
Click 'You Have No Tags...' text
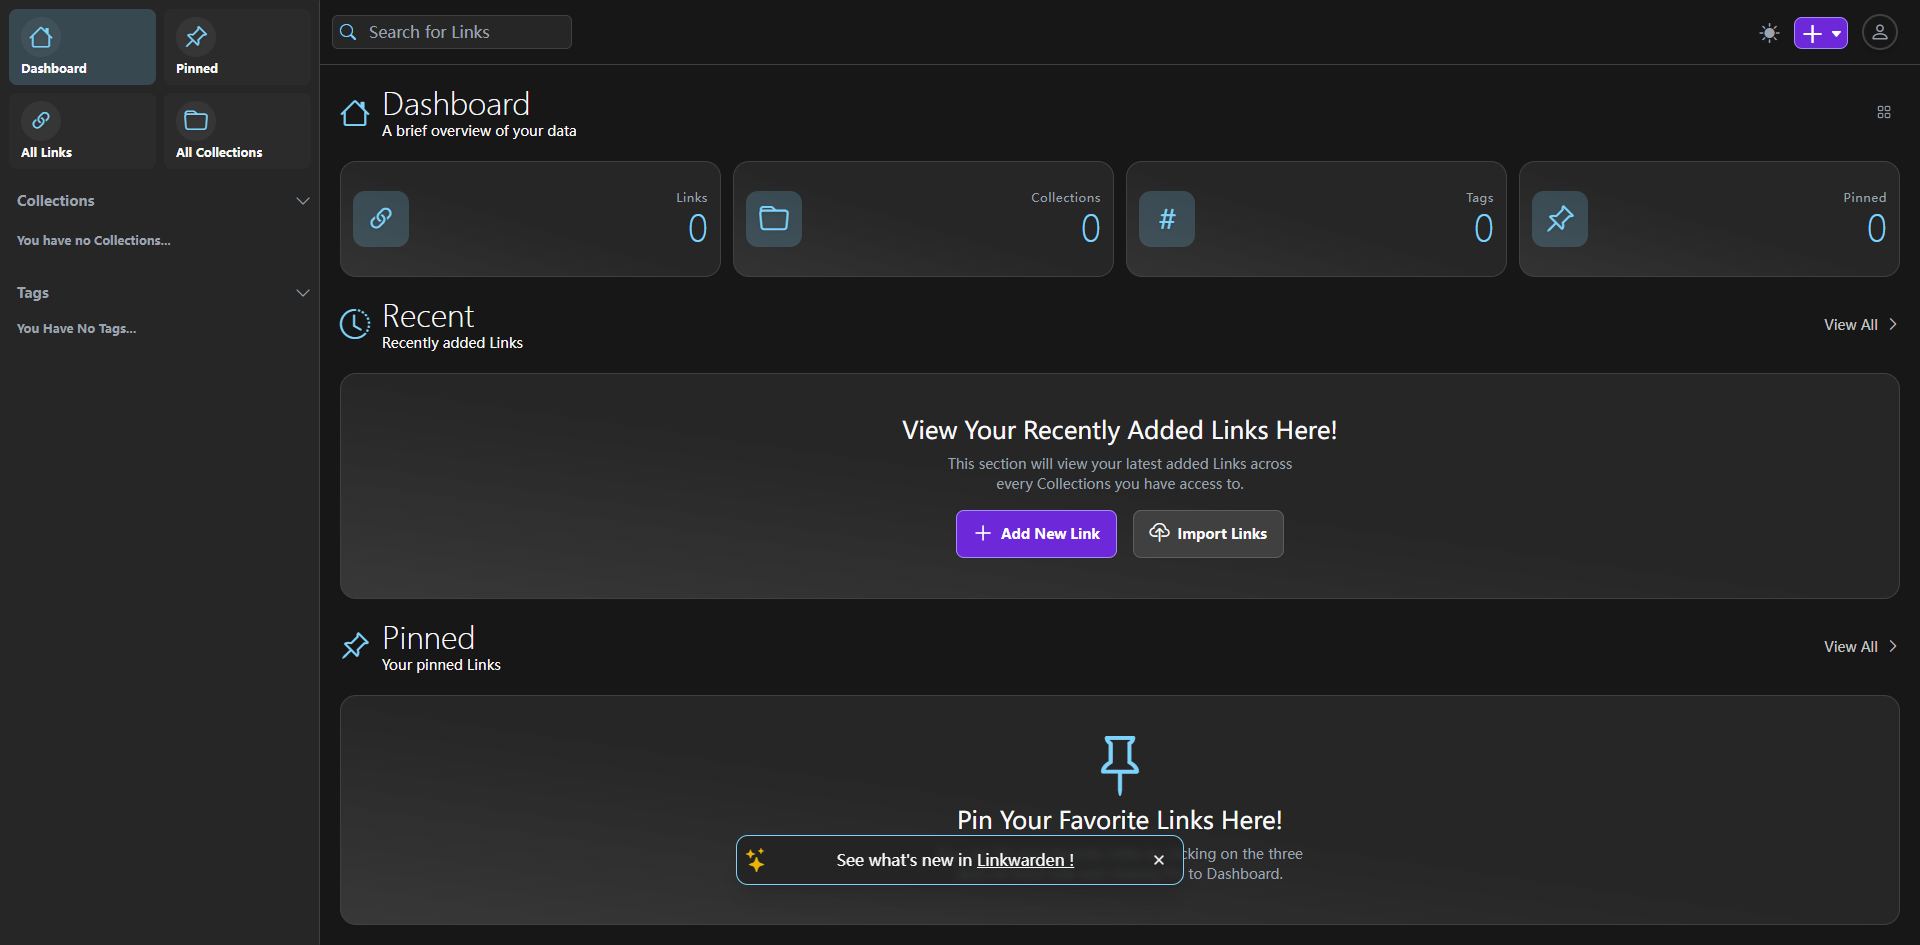77,329
